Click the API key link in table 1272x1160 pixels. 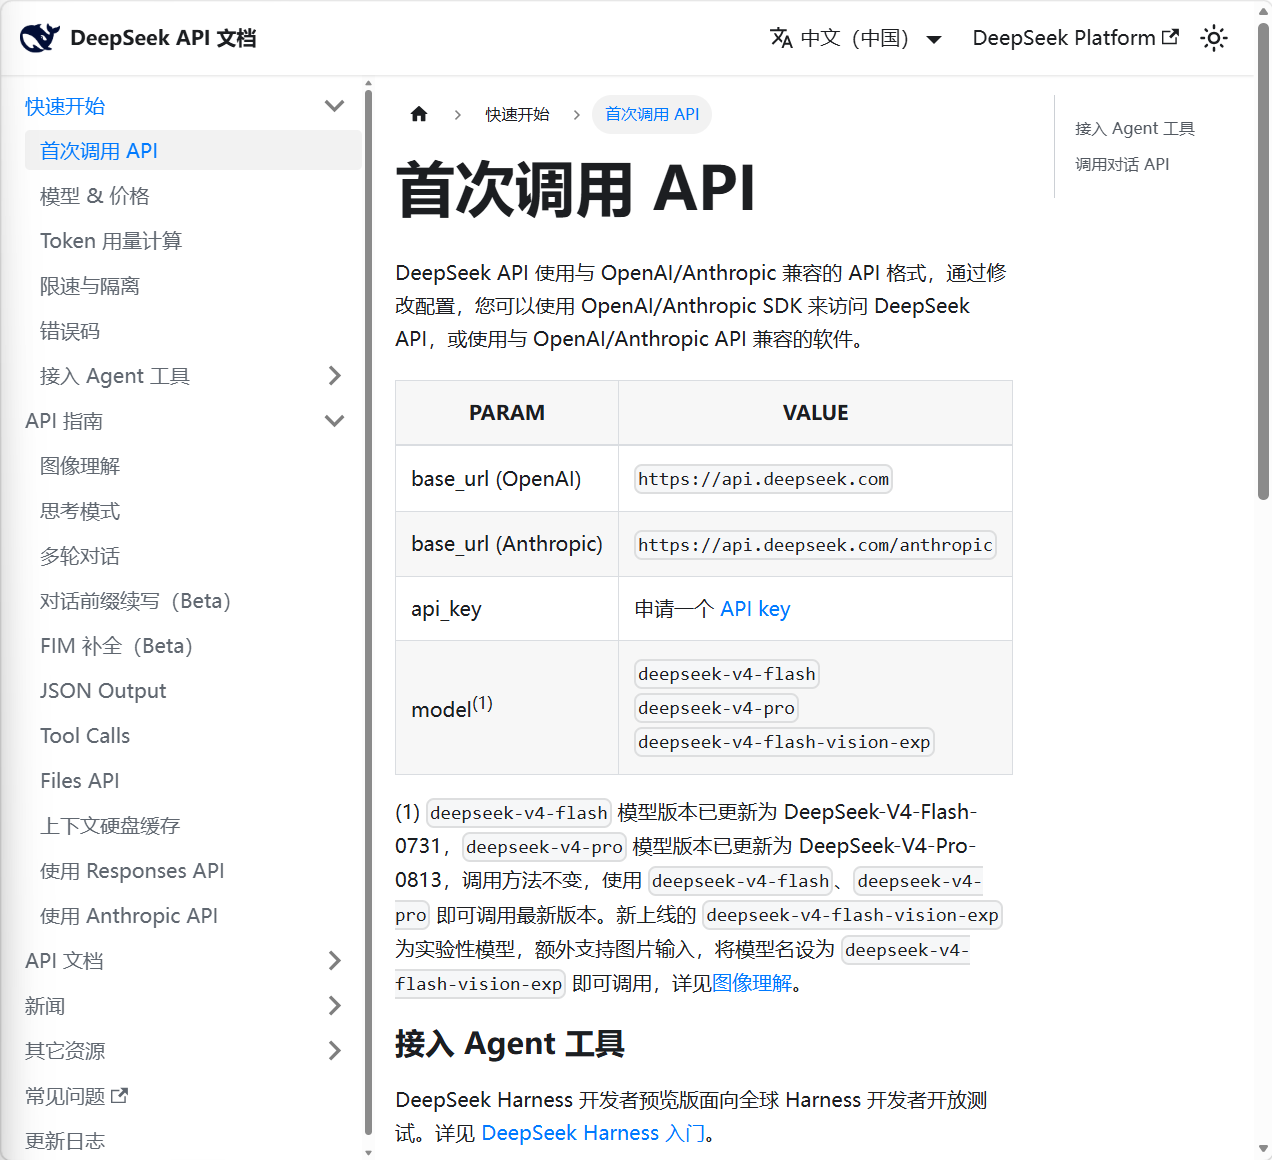[x=755, y=609]
